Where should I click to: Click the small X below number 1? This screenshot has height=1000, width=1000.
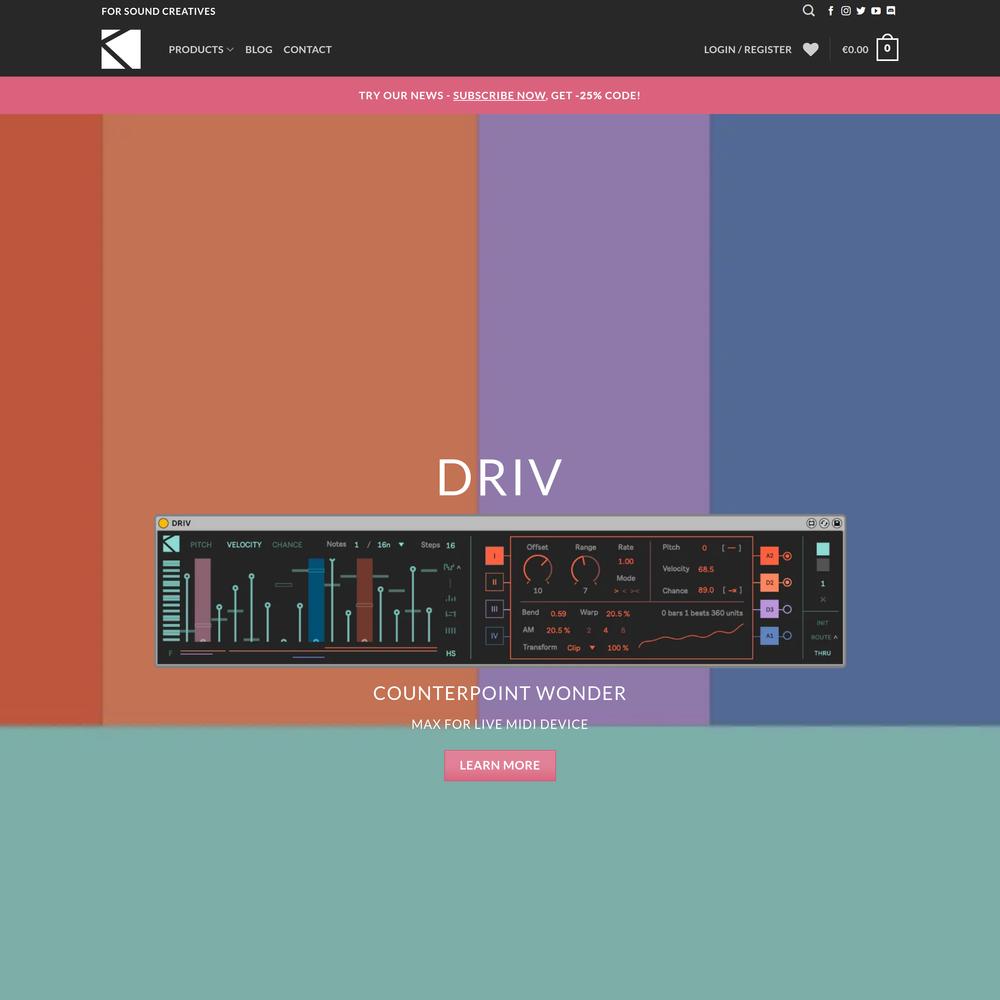(x=823, y=599)
